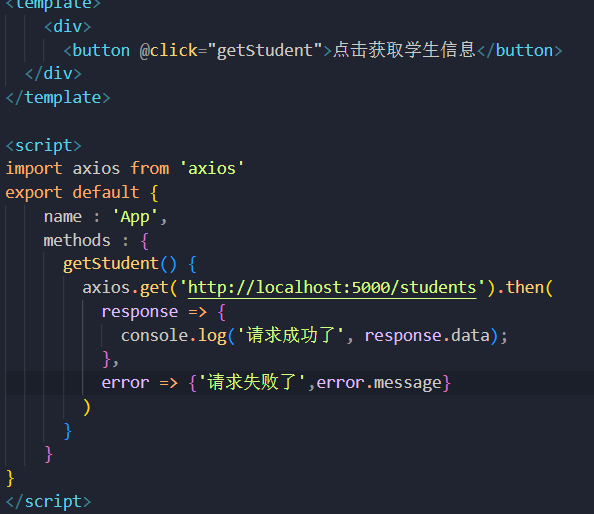The width and height of the screenshot is (594, 514).
Task: Click the methods property key
Action: coord(77,241)
